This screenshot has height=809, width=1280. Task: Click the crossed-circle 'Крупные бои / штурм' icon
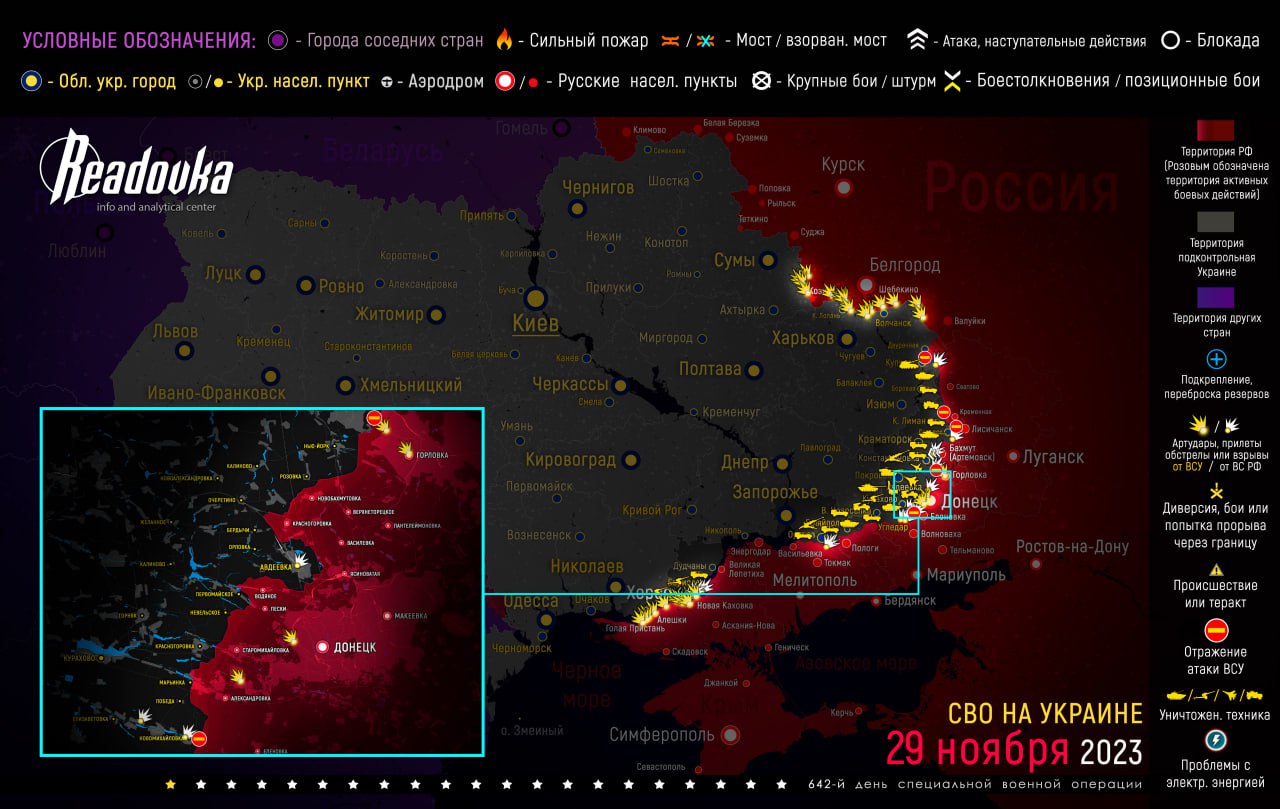coord(761,81)
